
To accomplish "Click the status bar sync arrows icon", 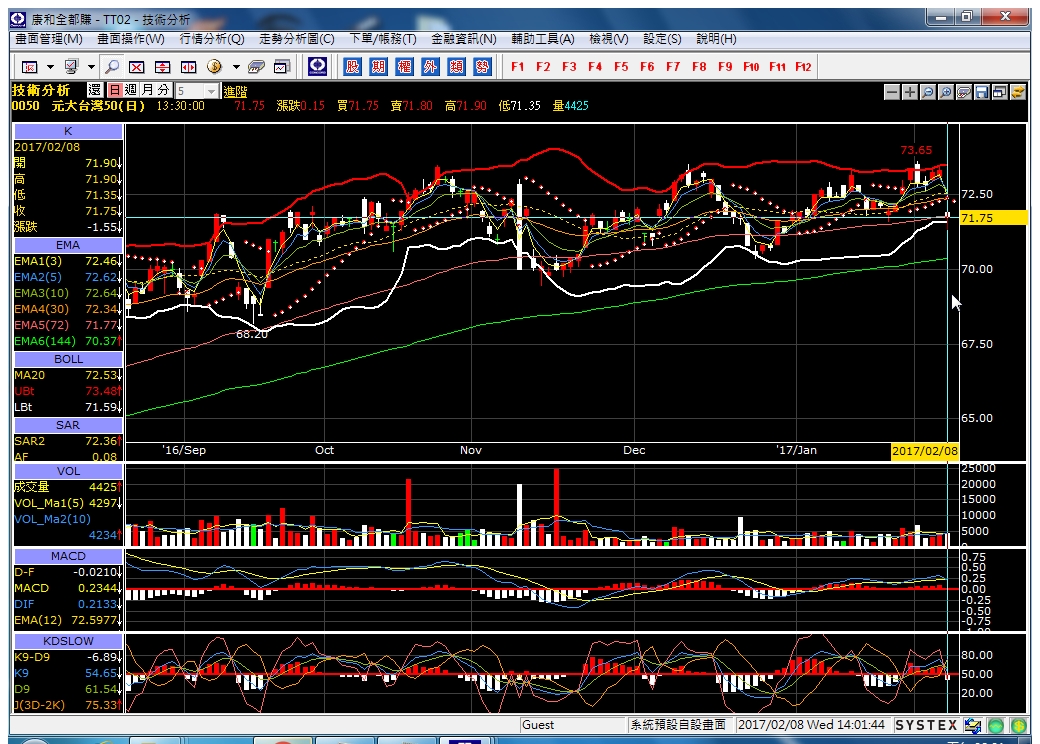I will (973, 725).
